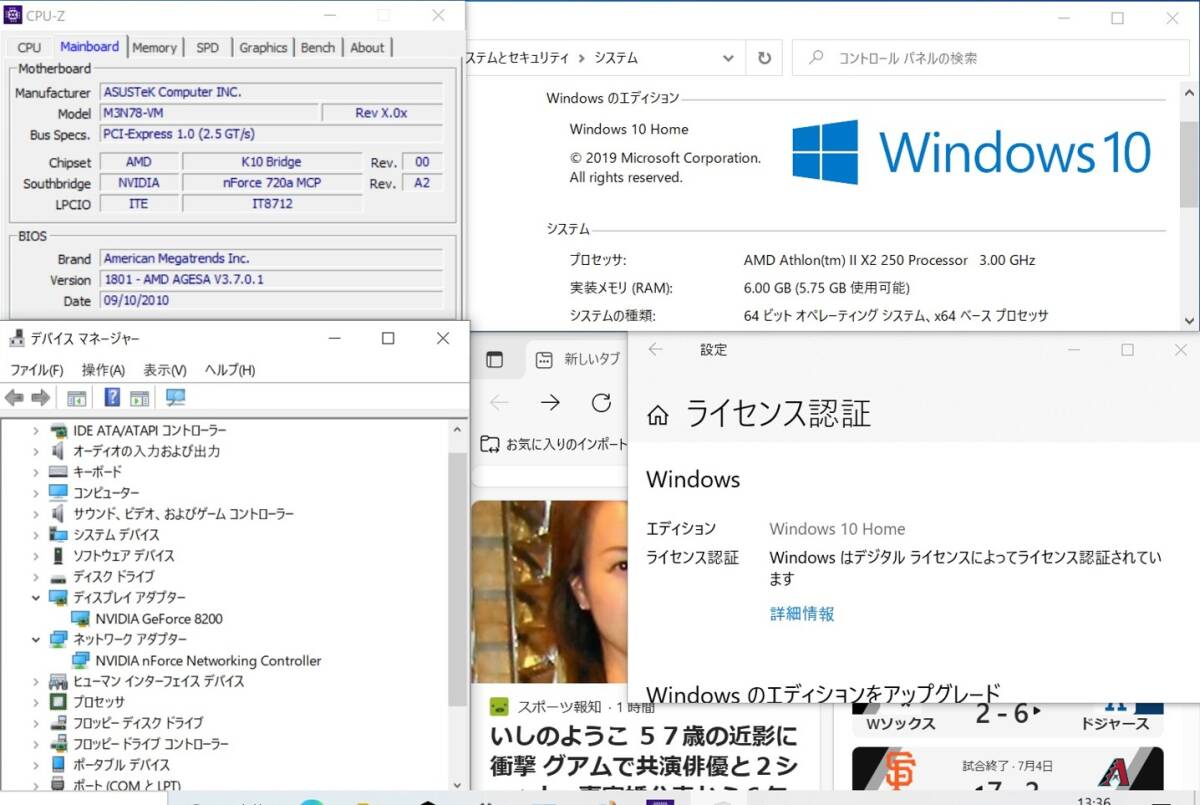Click the ポータブル デバイス icon

[x=58, y=765]
